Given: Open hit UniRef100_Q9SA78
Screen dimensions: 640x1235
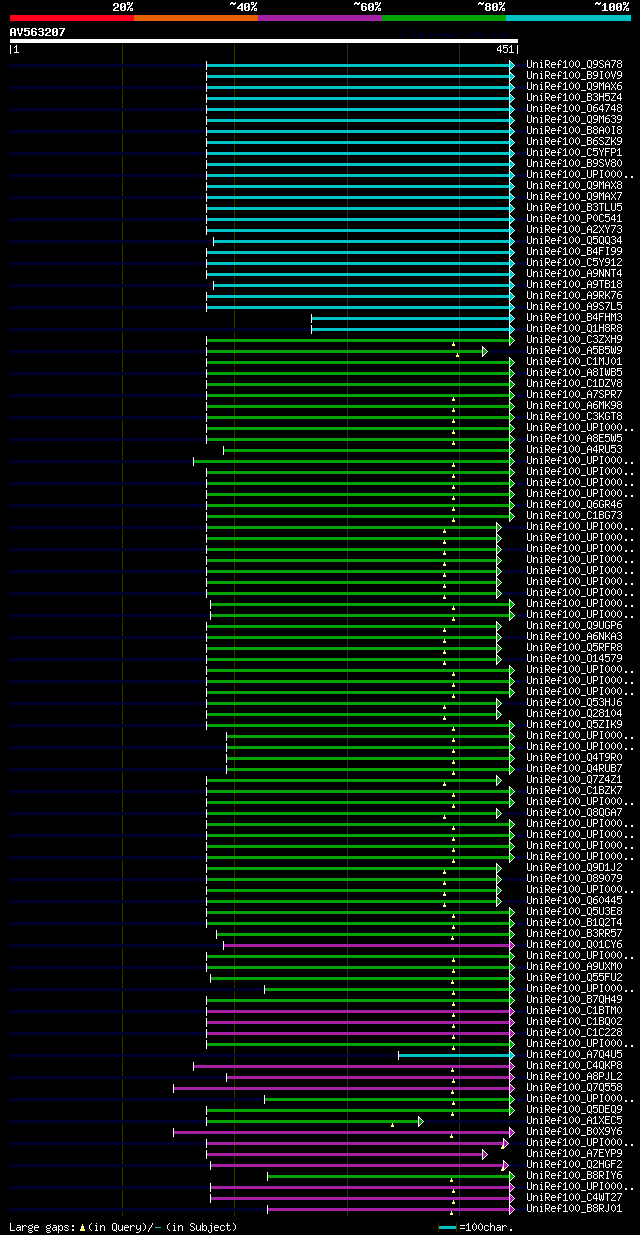Looking at the screenshot, I should coord(574,65).
